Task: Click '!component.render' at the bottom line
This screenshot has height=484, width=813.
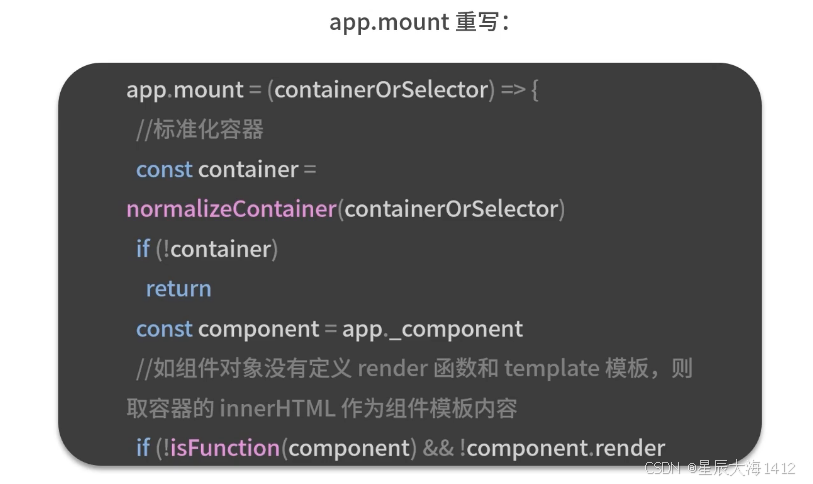Action: [562, 448]
